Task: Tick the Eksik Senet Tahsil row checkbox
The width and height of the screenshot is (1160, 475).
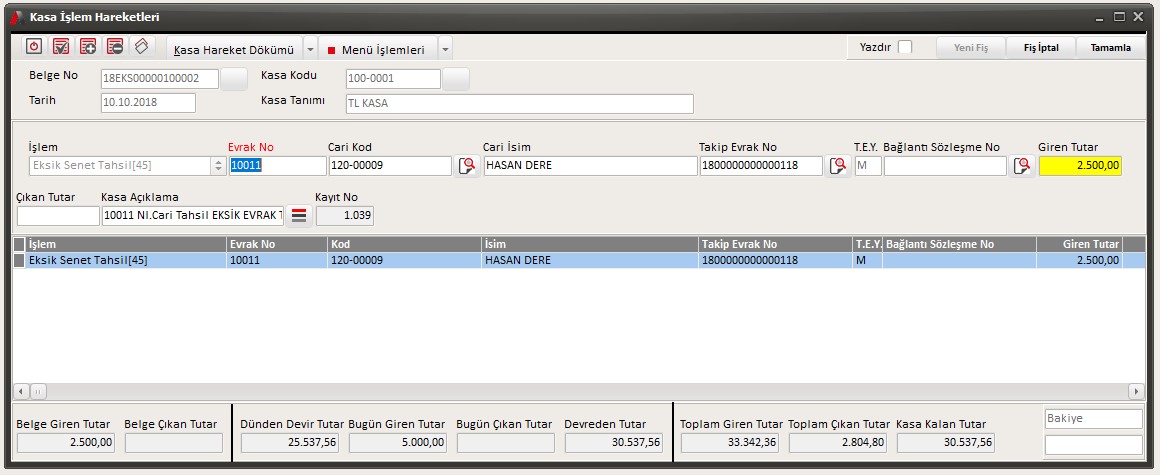Action: click(x=19, y=260)
